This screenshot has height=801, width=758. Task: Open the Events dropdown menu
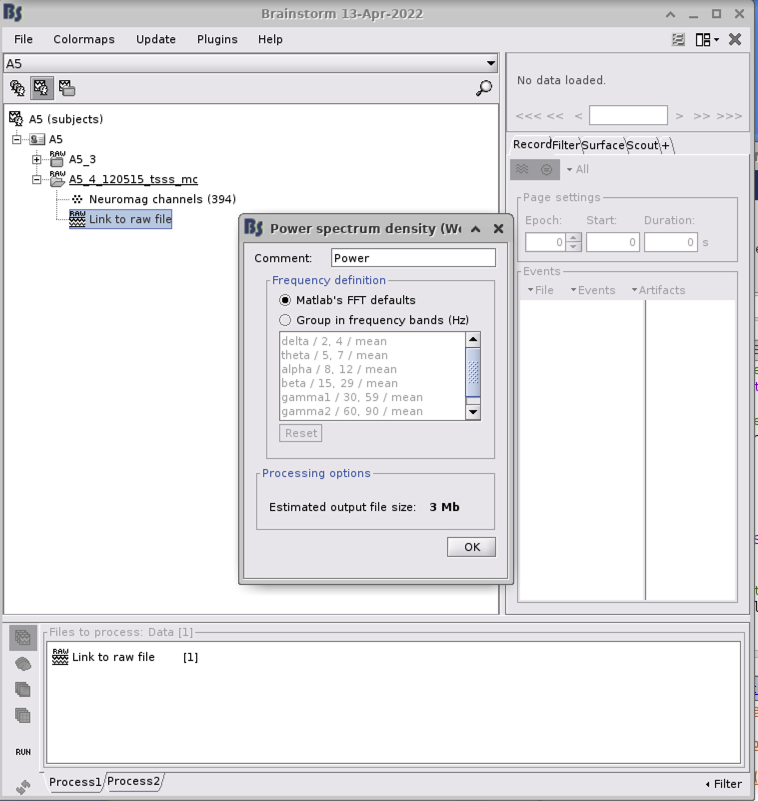[593, 290]
